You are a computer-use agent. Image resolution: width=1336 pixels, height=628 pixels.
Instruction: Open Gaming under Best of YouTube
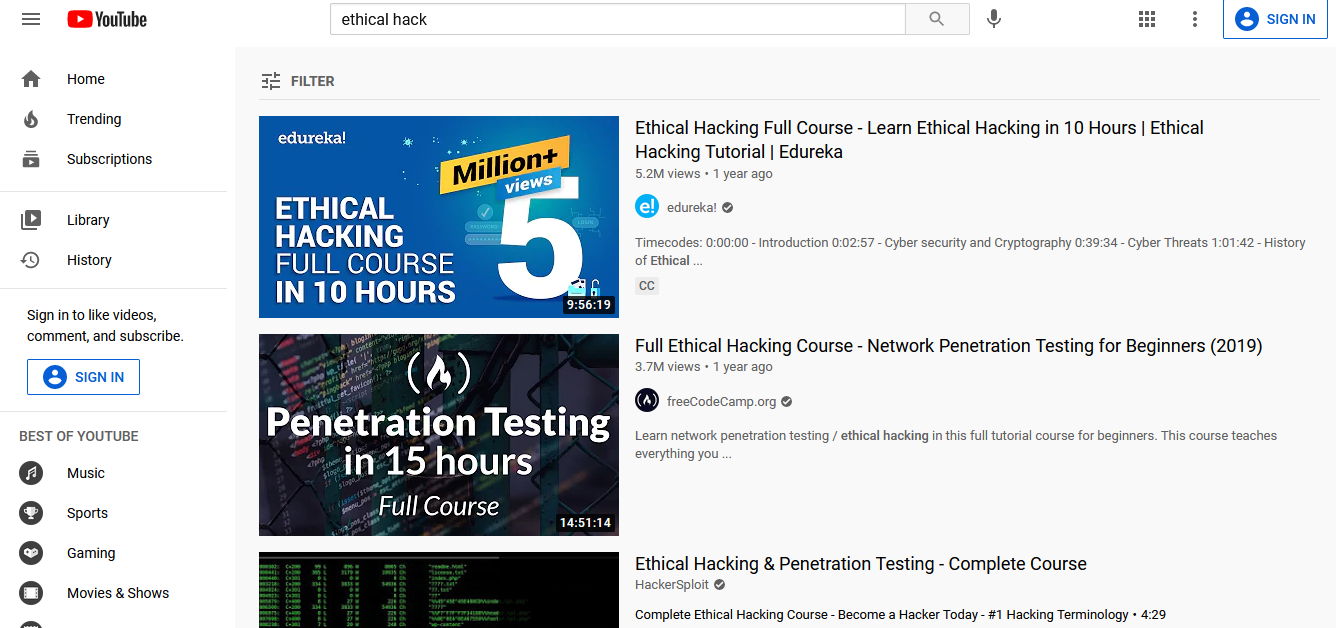(x=113, y=553)
